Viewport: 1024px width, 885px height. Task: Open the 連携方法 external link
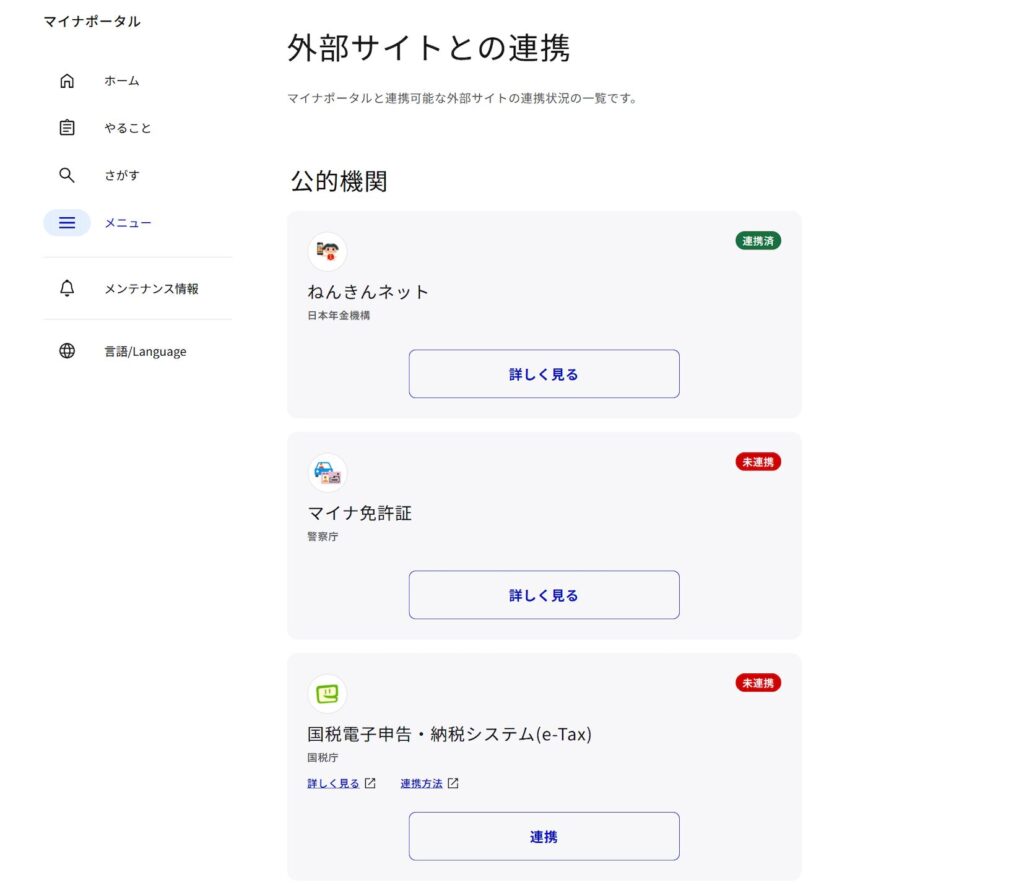(428, 784)
